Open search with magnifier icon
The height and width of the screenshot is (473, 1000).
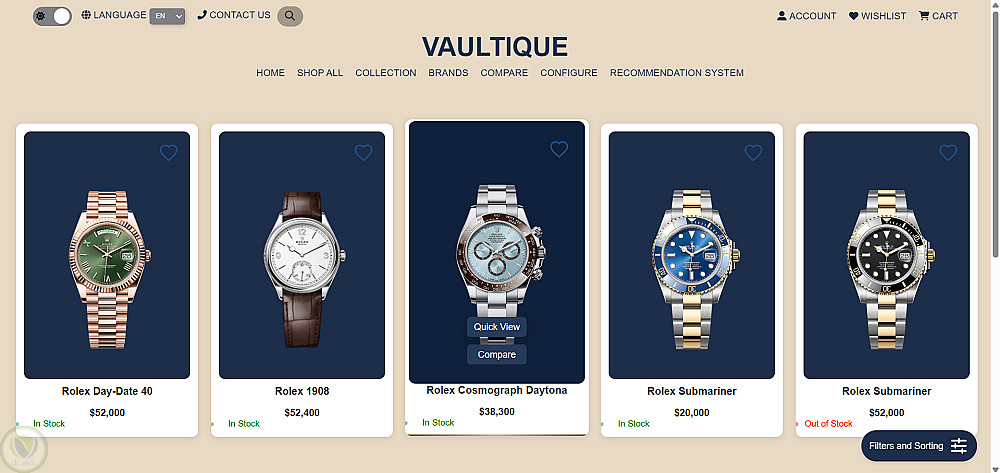coord(290,16)
